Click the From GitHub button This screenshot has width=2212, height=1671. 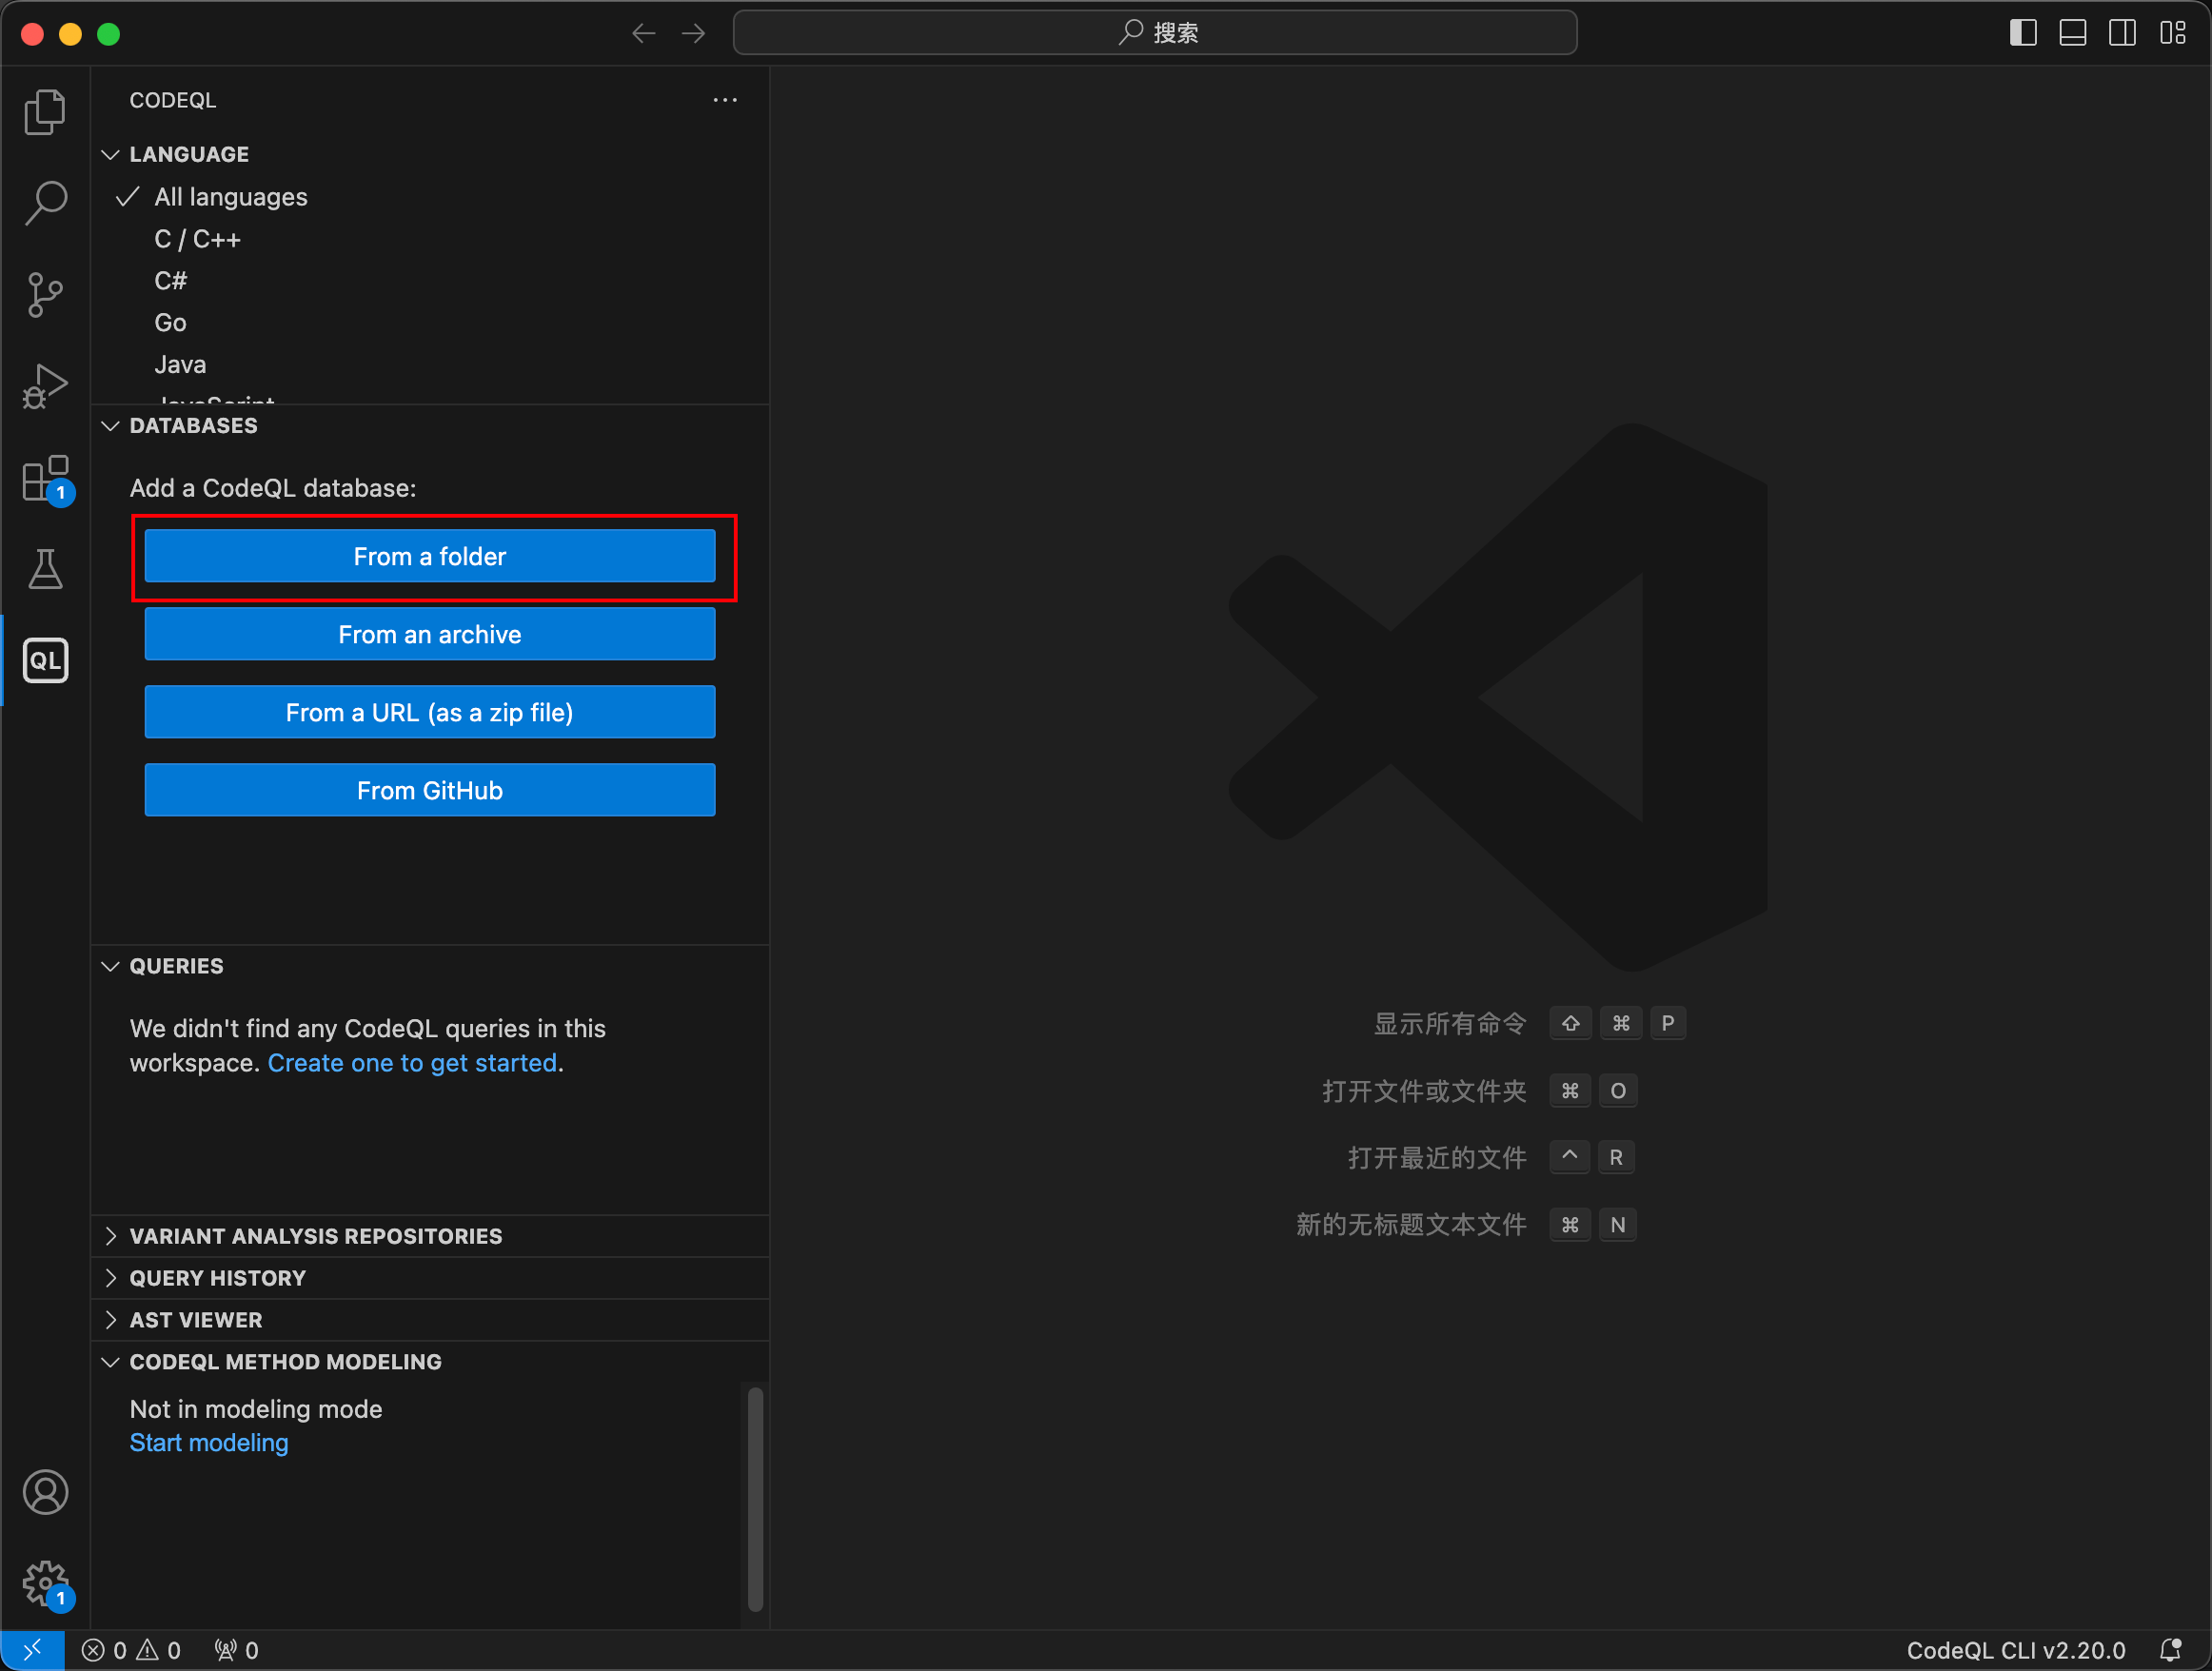pyautogui.click(x=429, y=790)
